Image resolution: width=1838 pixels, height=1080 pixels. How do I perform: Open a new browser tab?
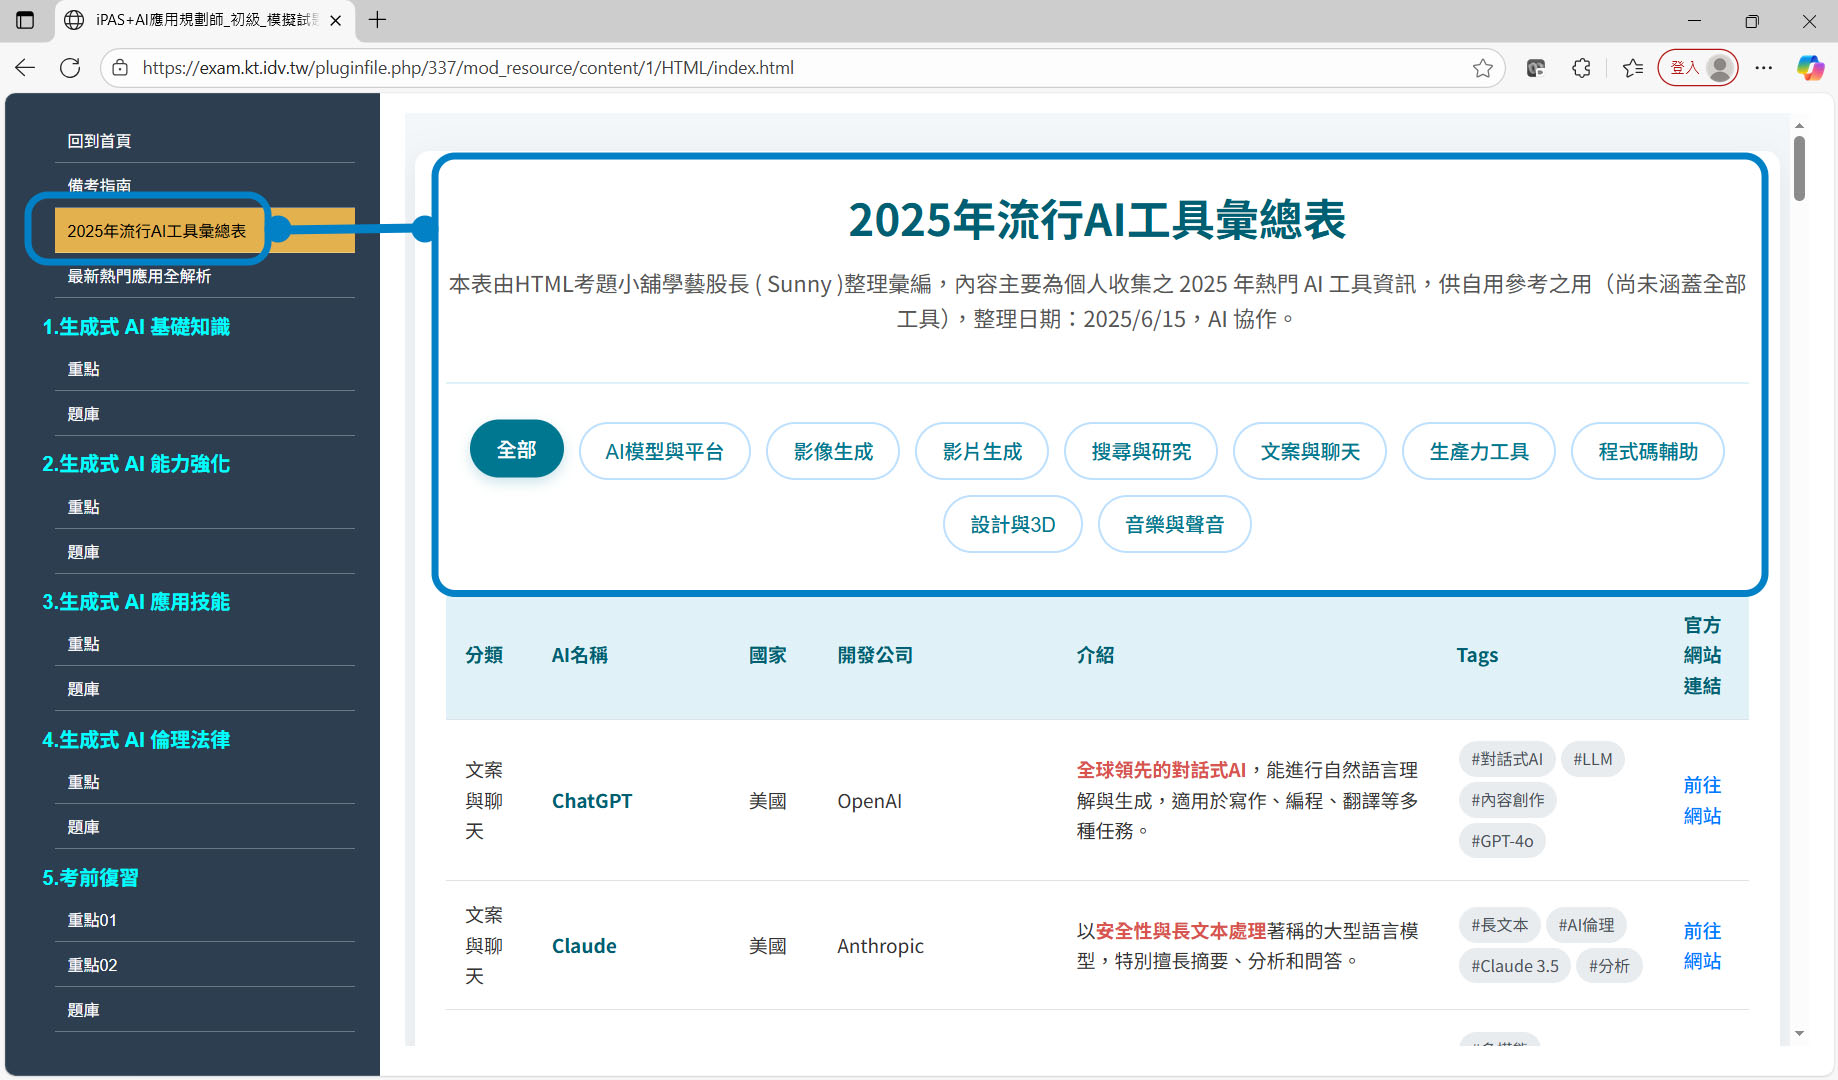coord(377,20)
